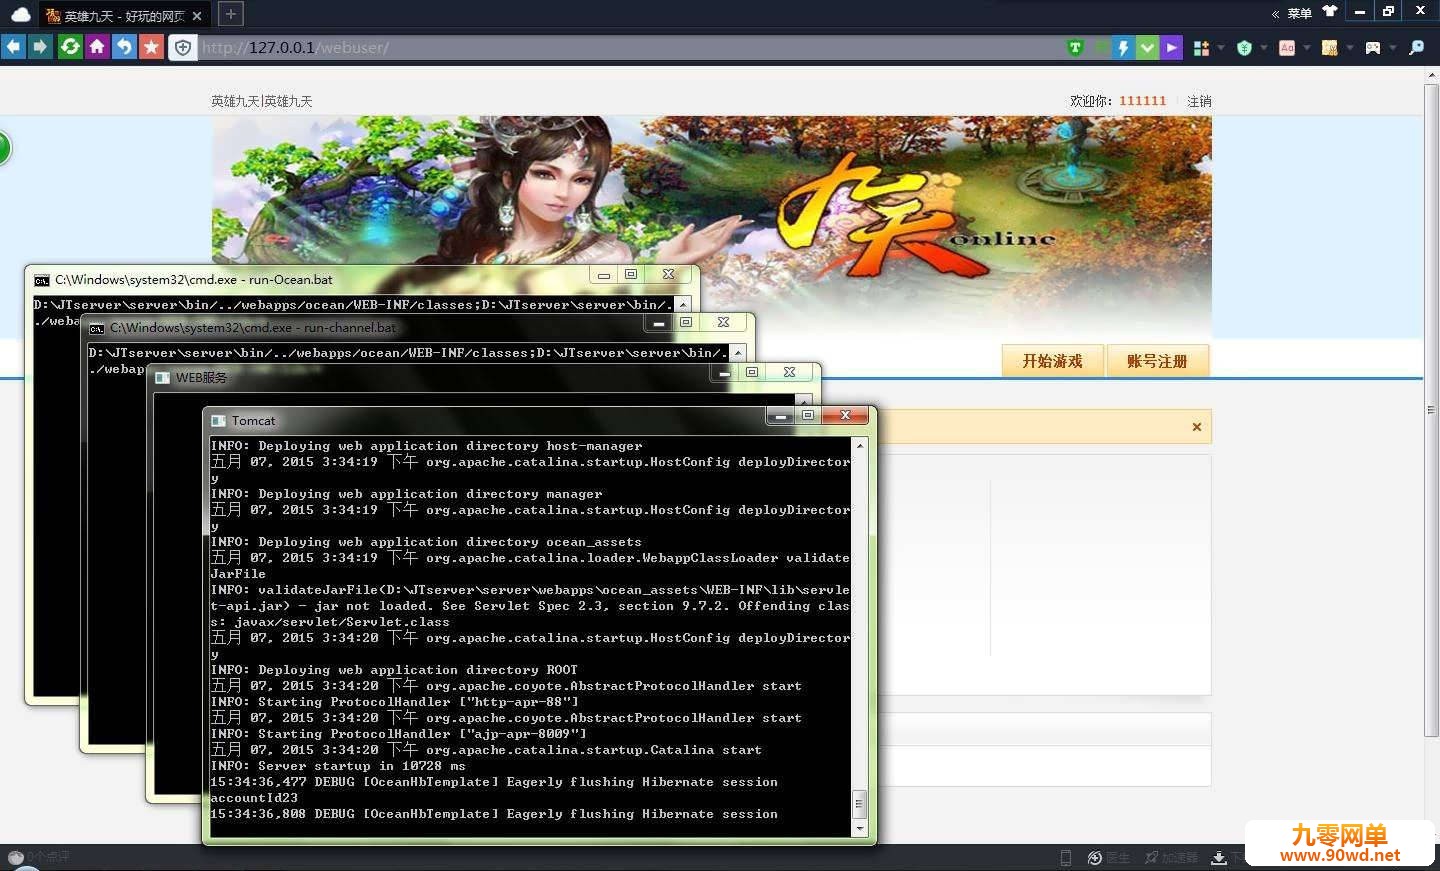
Task: Click the 'Server startup in 10728 ms' log line
Action: 337,766
